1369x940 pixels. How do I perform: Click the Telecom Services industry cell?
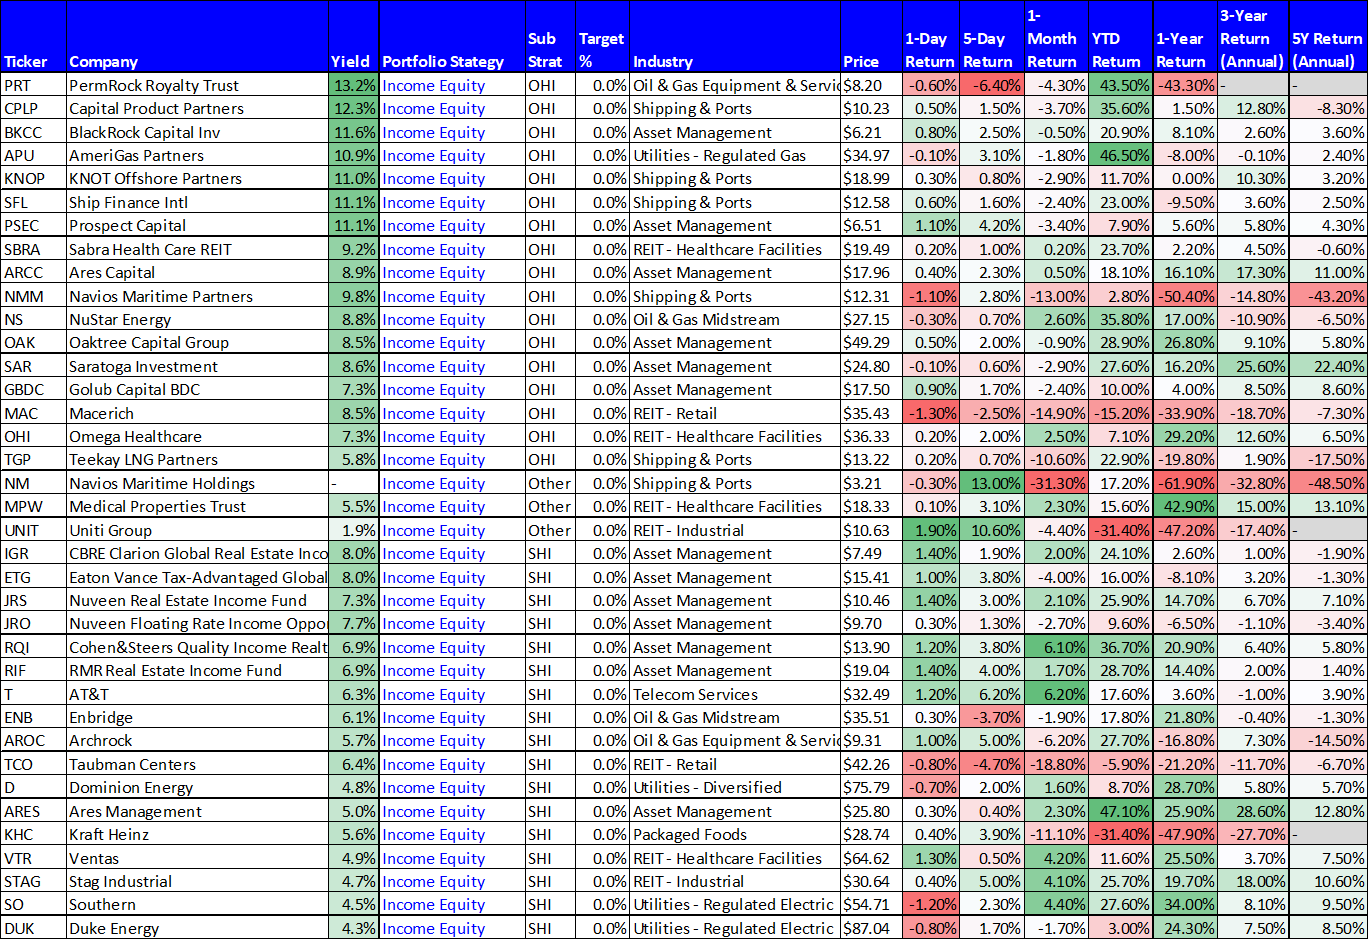point(735,694)
